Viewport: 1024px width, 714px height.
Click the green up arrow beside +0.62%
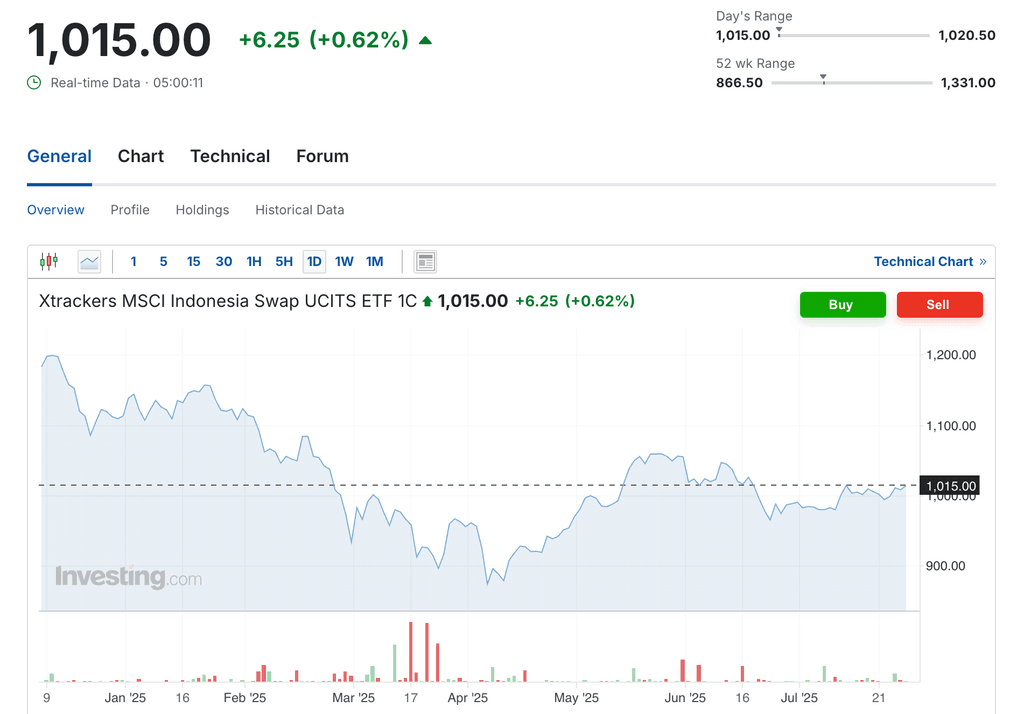click(426, 39)
